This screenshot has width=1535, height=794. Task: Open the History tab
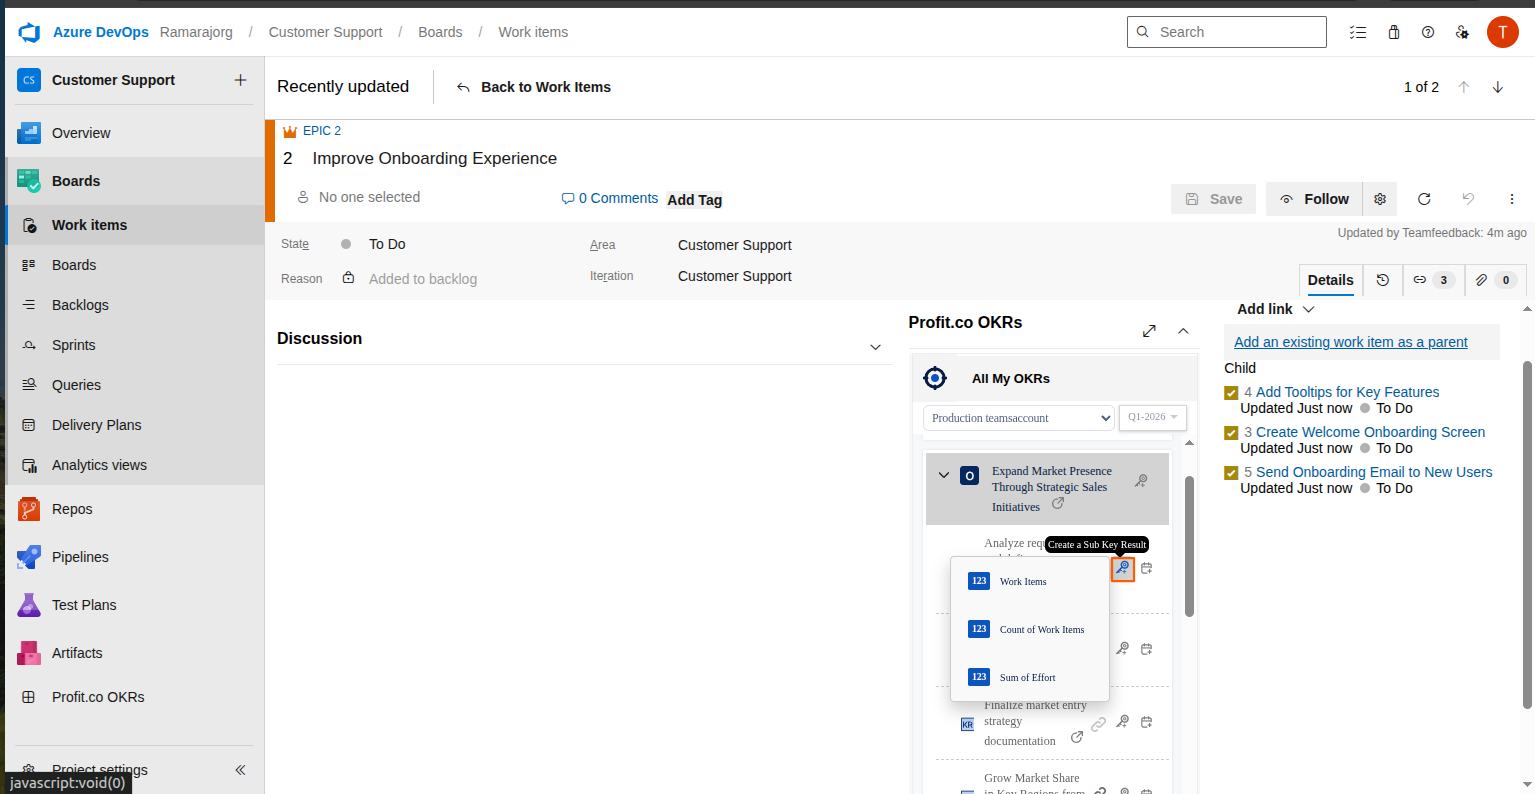coord(1383,280)
